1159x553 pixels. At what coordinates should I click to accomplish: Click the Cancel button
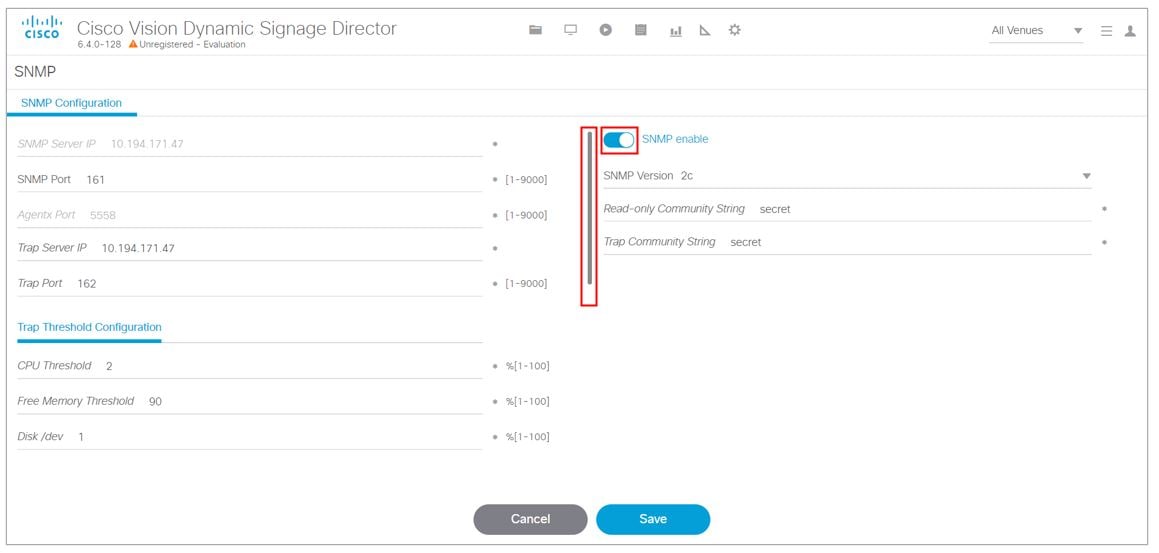[530, 519]
